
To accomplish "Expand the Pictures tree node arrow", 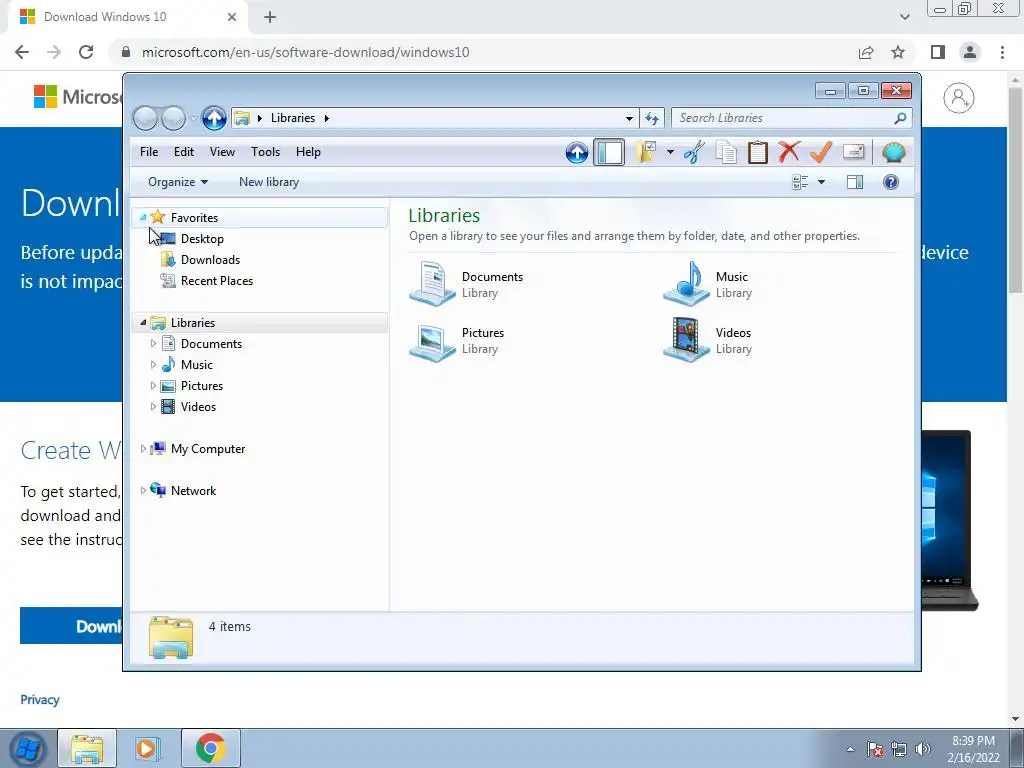I will click(153, 385).
